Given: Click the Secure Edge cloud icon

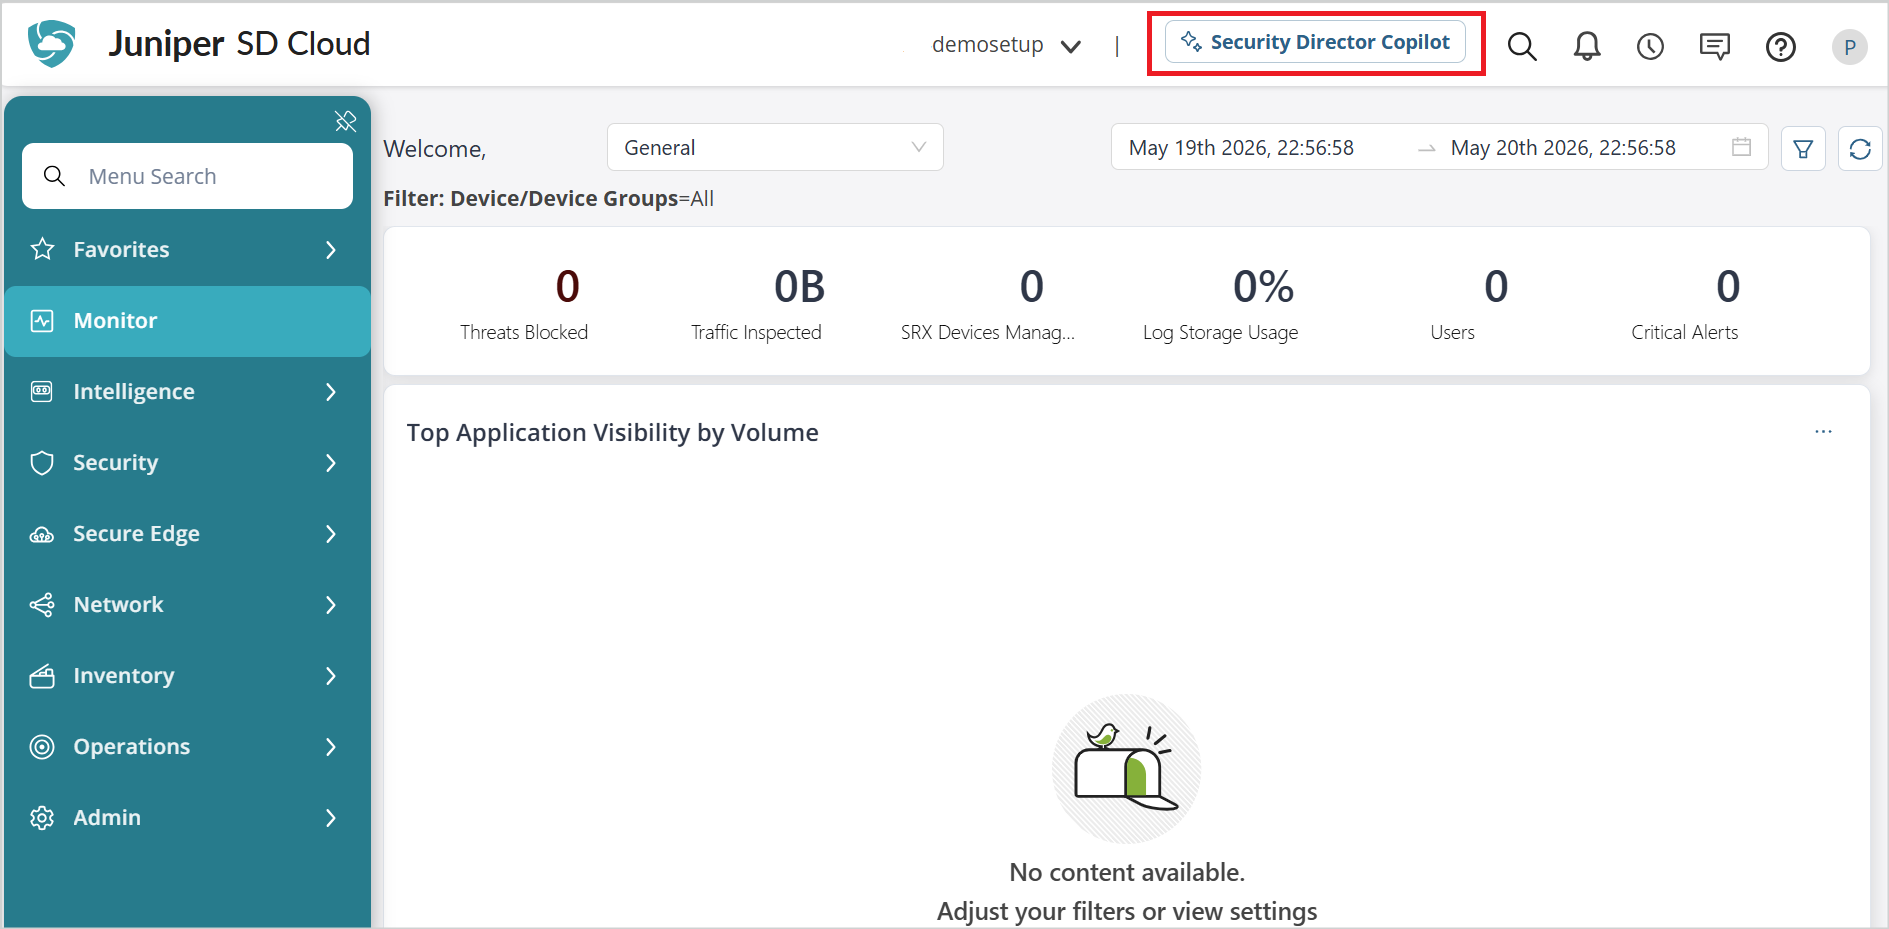Looking at the screenshot, I should tap(42, 535).
